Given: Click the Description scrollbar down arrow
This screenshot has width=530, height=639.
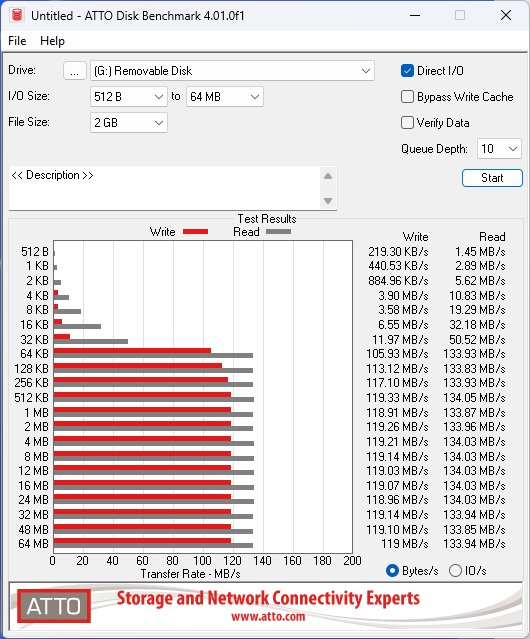Looking at the screenshot, I should click(328, 201).
